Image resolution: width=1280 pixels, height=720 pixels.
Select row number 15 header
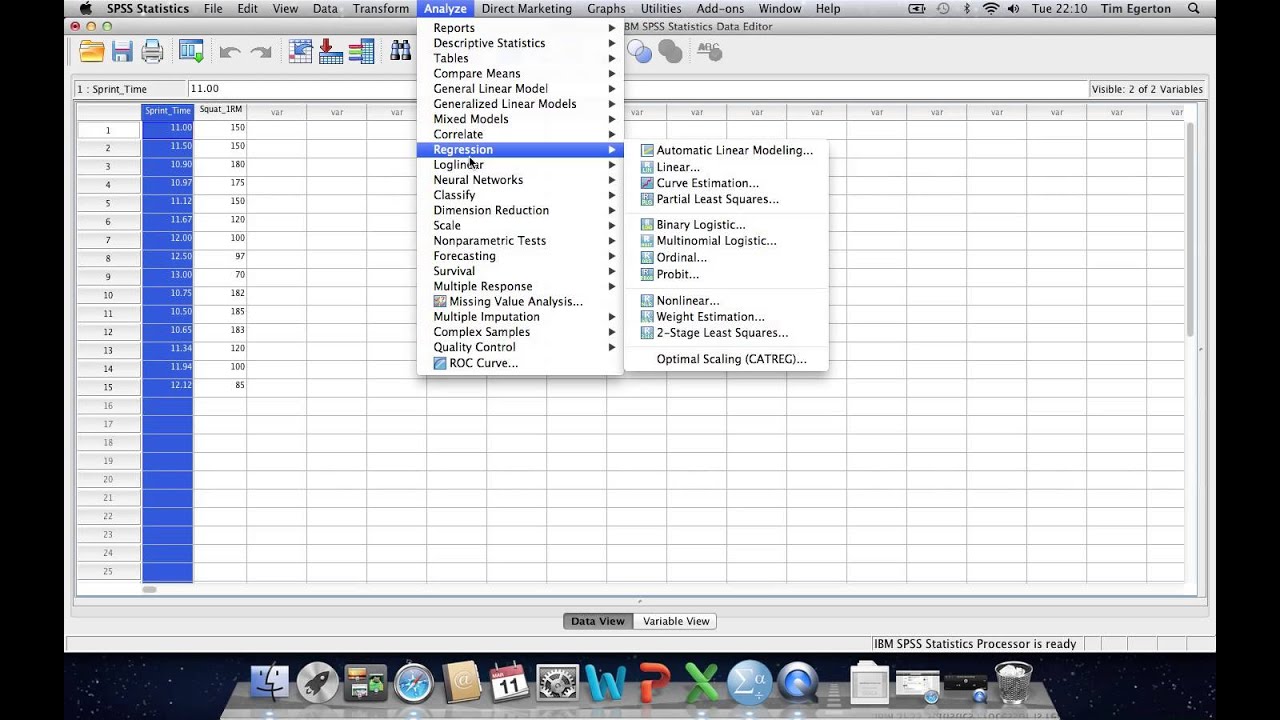[x=108, y=387]
